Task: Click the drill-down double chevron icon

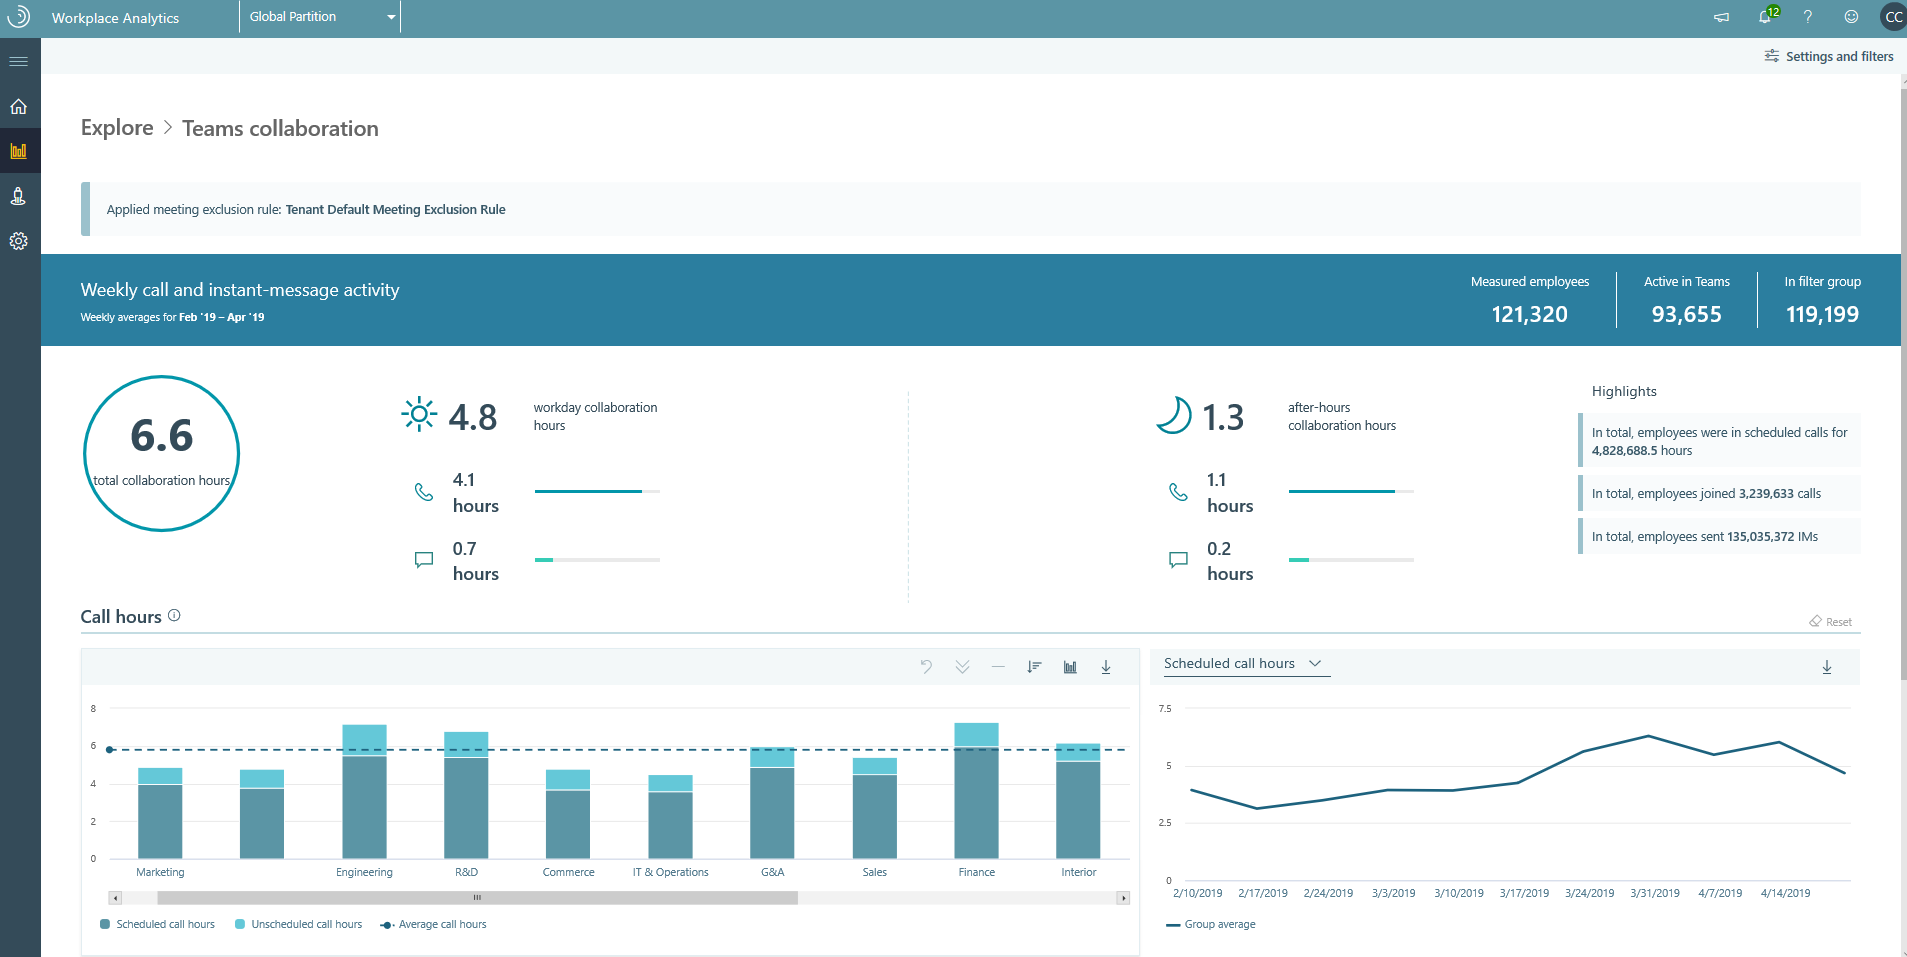Action: [962, 667]
